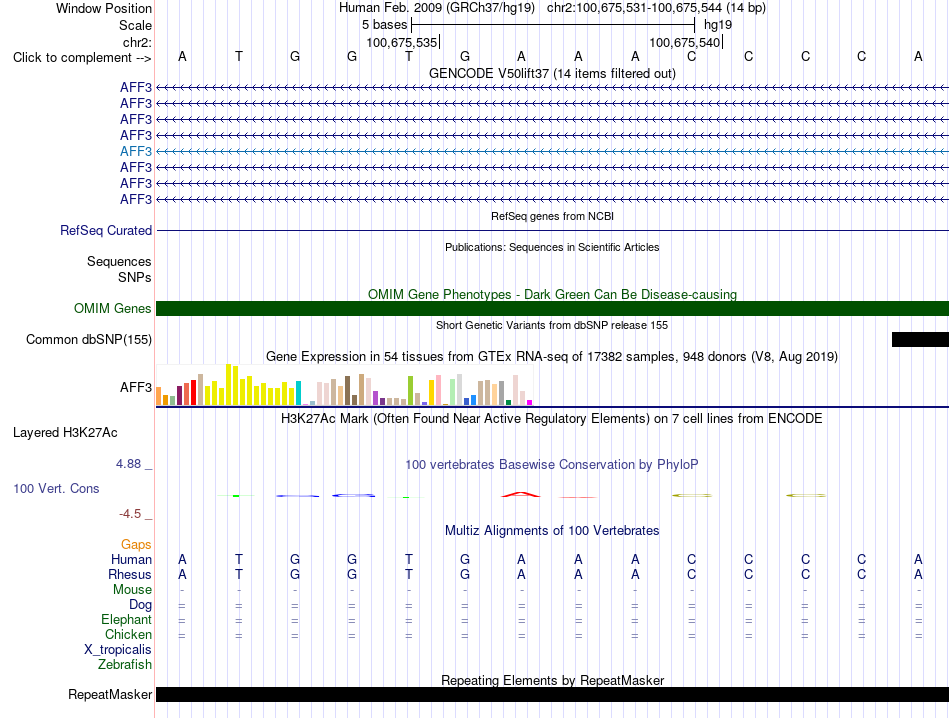
Task: Select the Mouse species row label
Action: 132,590
